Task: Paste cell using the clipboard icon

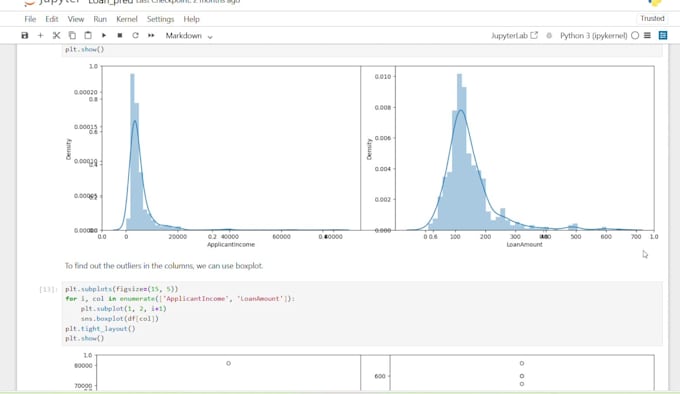Action: (x=88, y=36)
